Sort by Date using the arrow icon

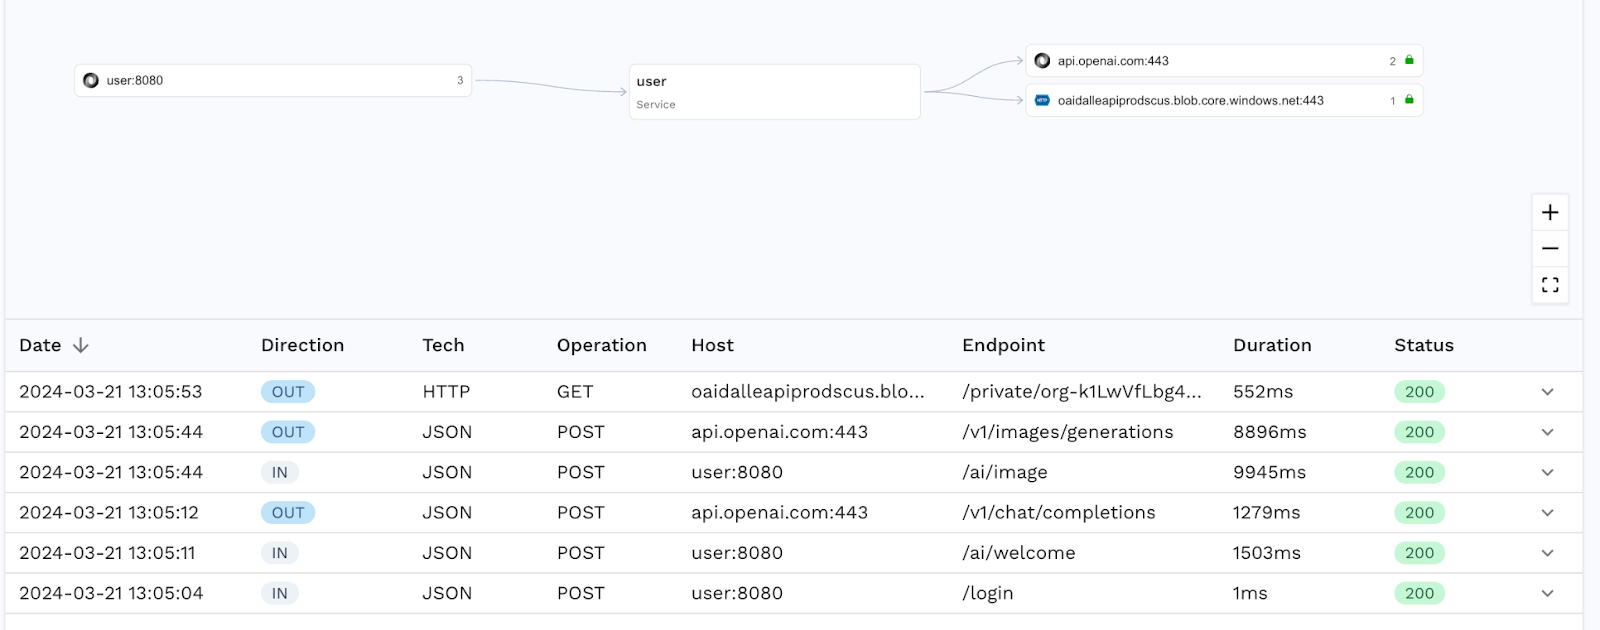pos(81,345)
